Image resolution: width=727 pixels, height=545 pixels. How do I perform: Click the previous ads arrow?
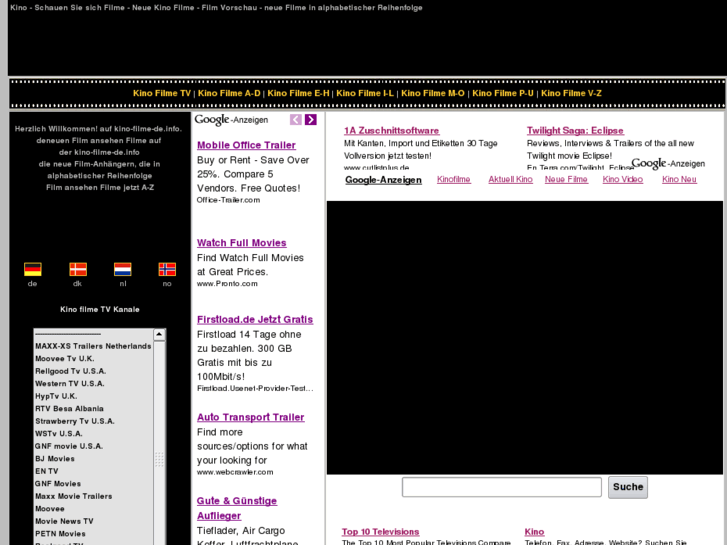click(296, 120)
